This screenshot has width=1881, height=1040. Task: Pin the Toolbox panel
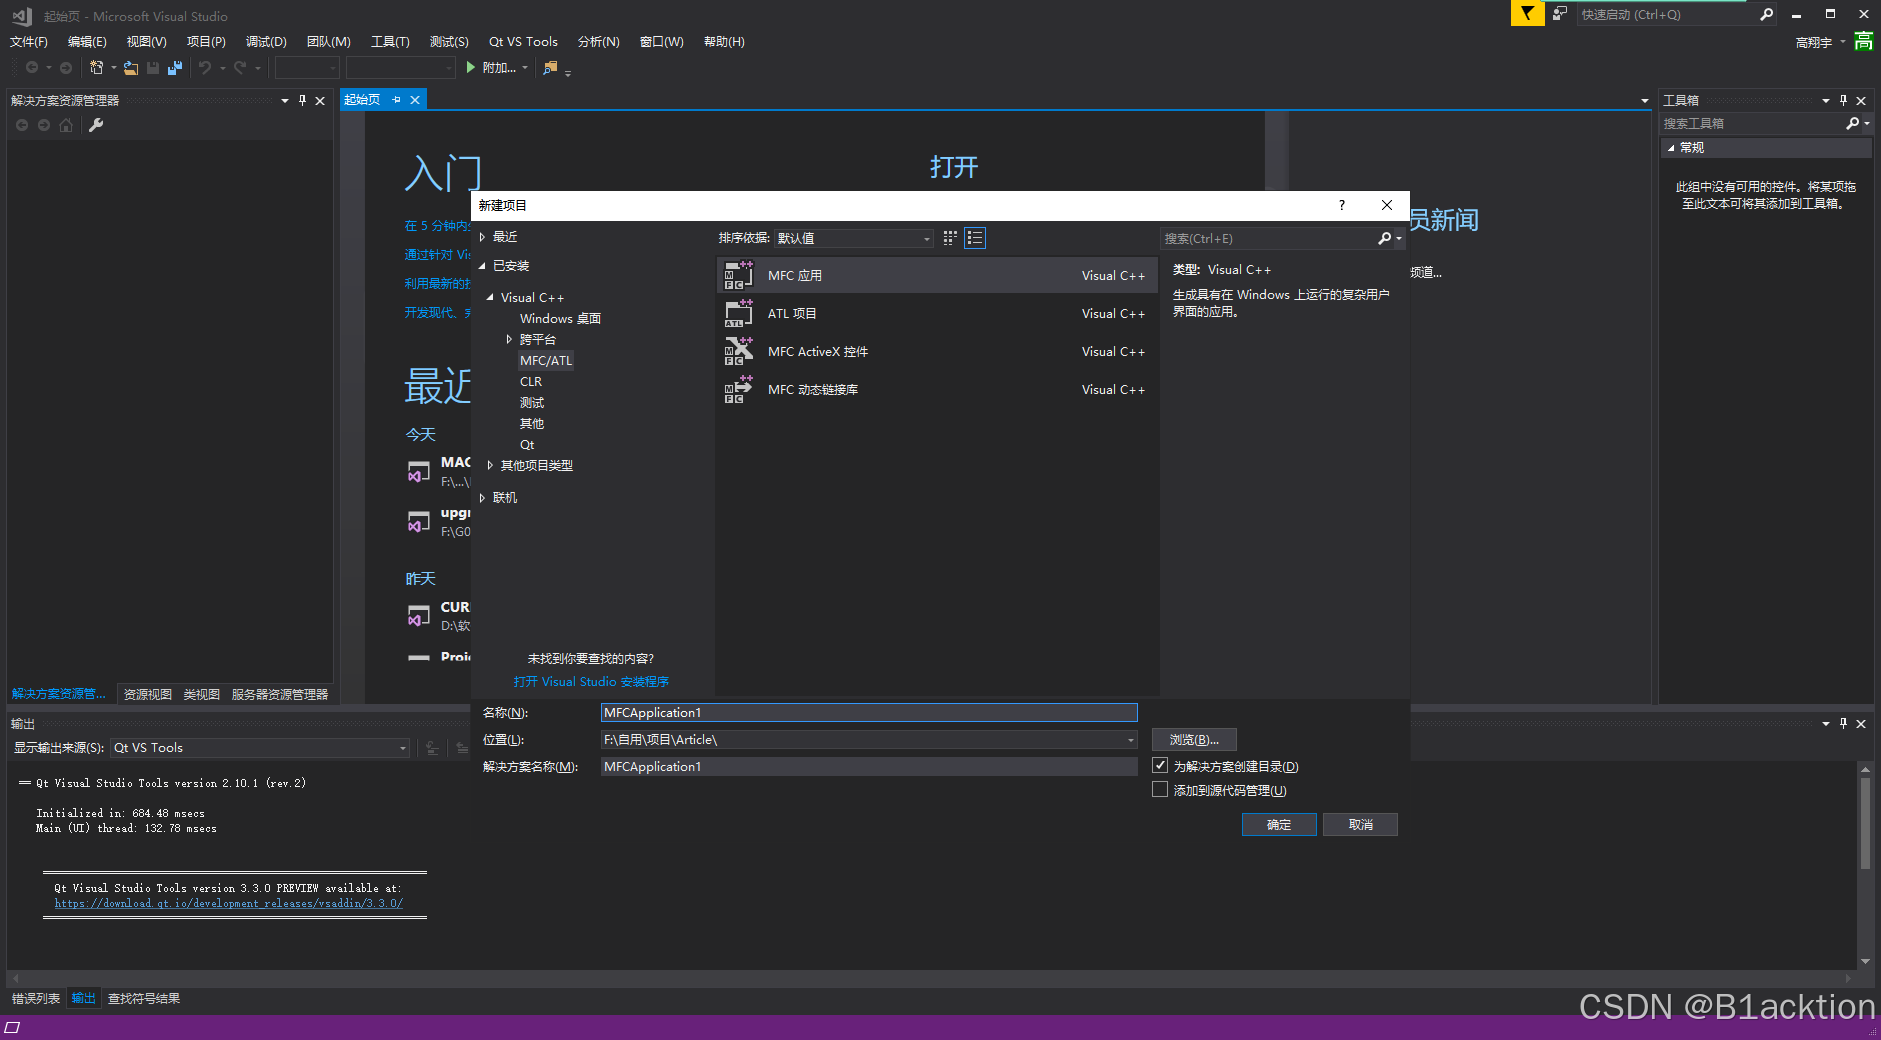[x=1843, y=100]
